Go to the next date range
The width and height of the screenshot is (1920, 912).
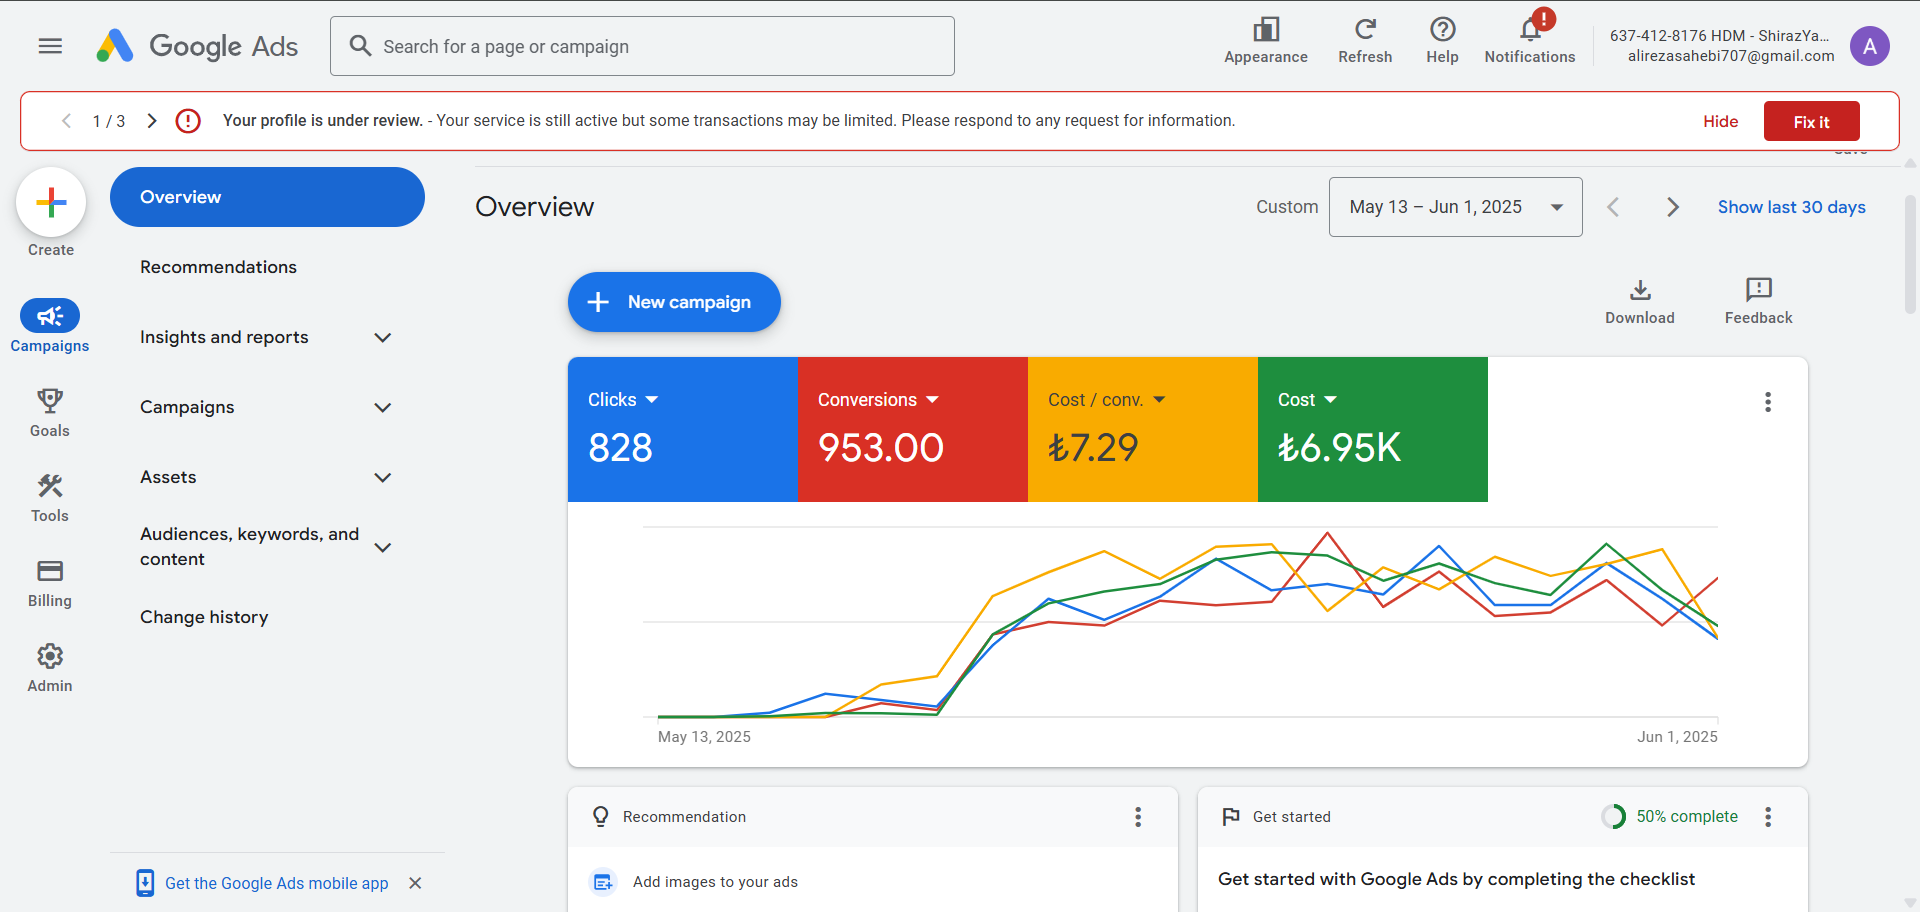click(1673, 207)
